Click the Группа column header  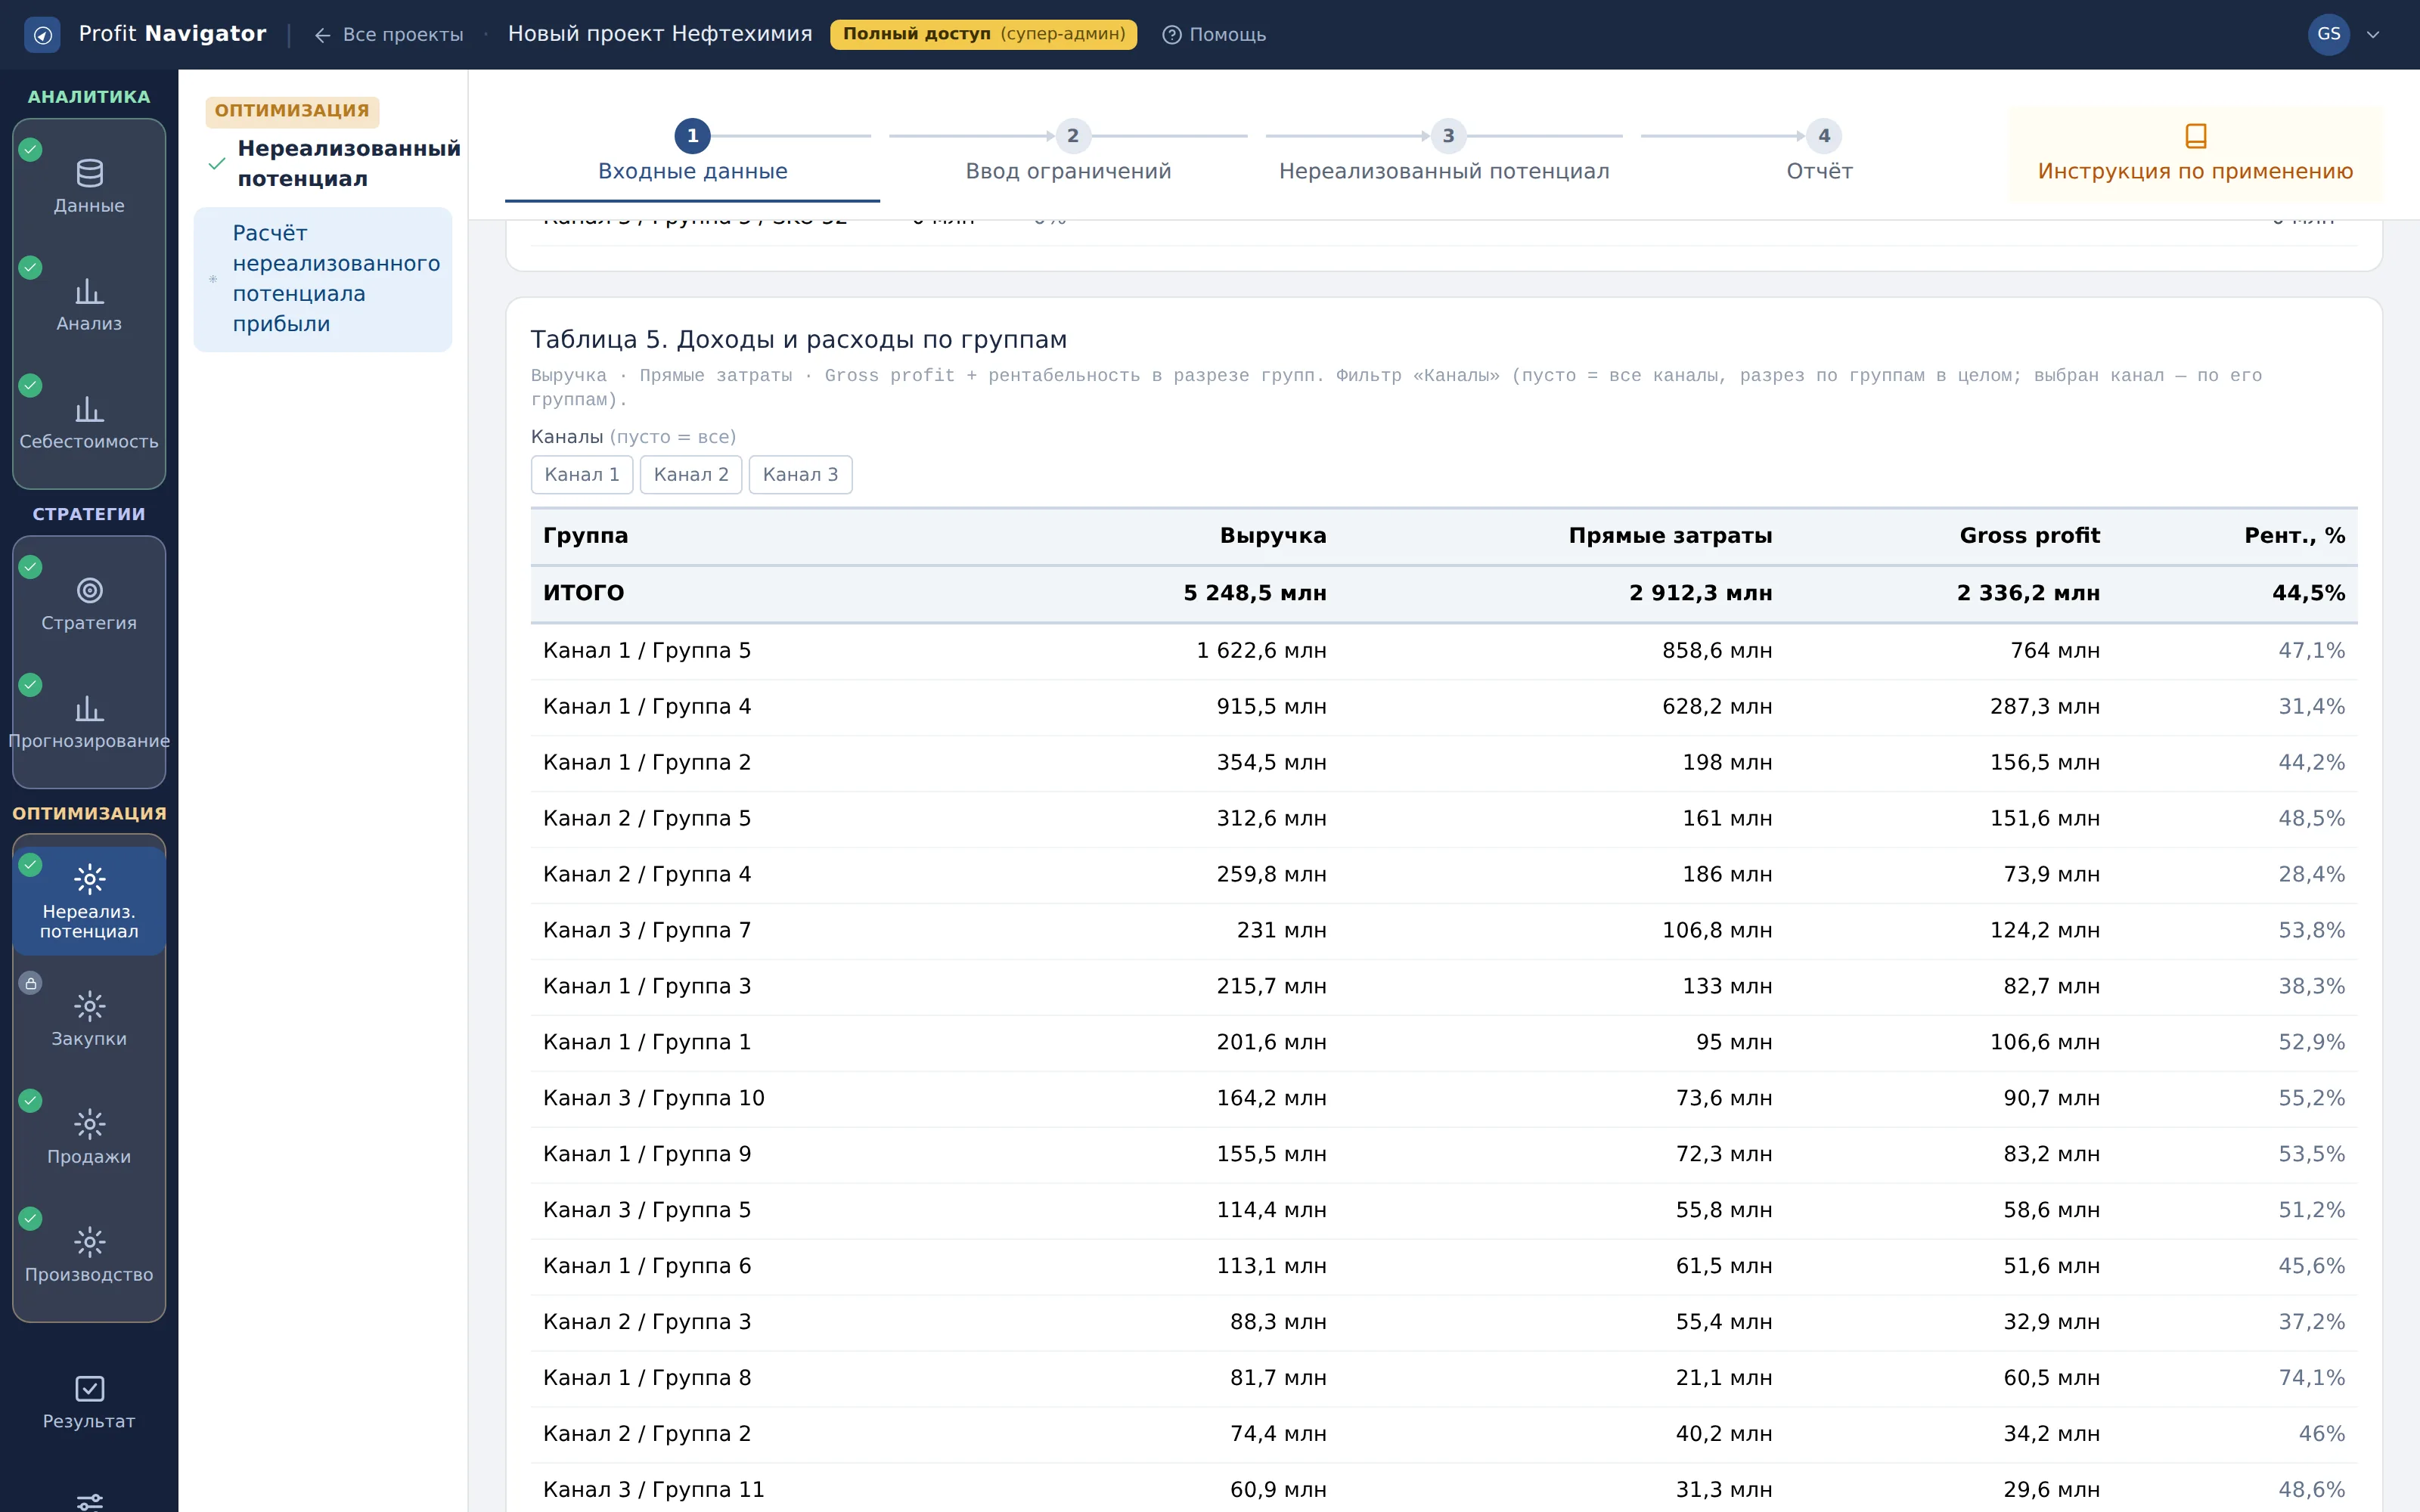click(585, 536)
